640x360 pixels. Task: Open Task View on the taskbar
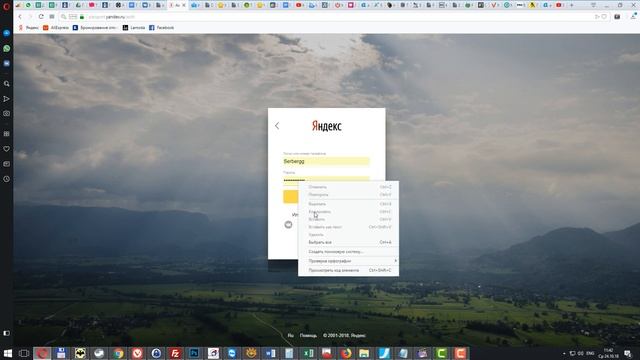tap(24, 353)
